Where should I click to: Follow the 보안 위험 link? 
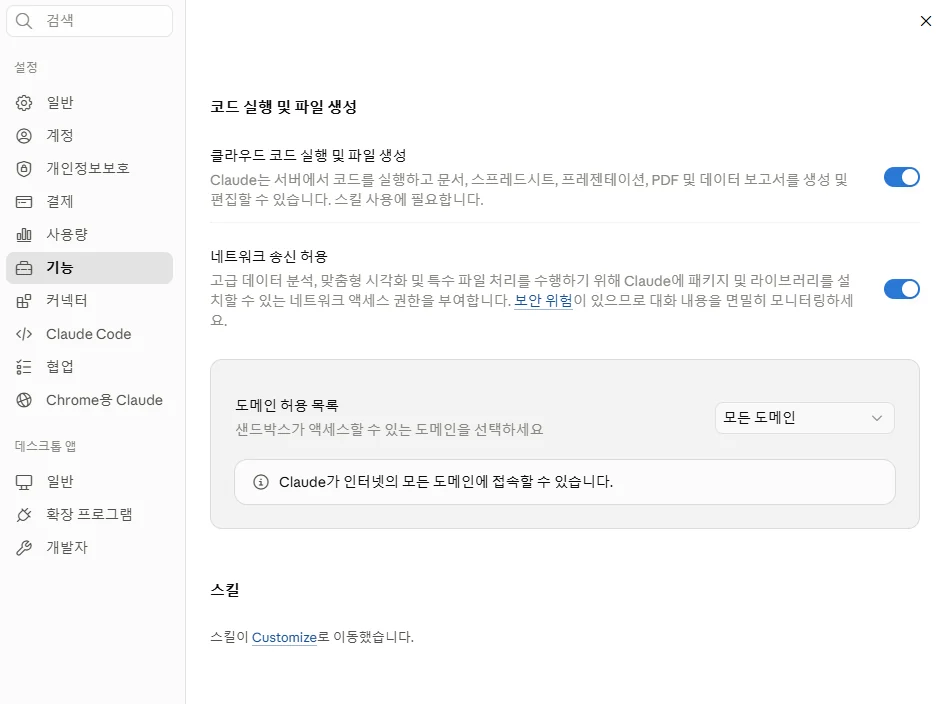coord(543,300)
